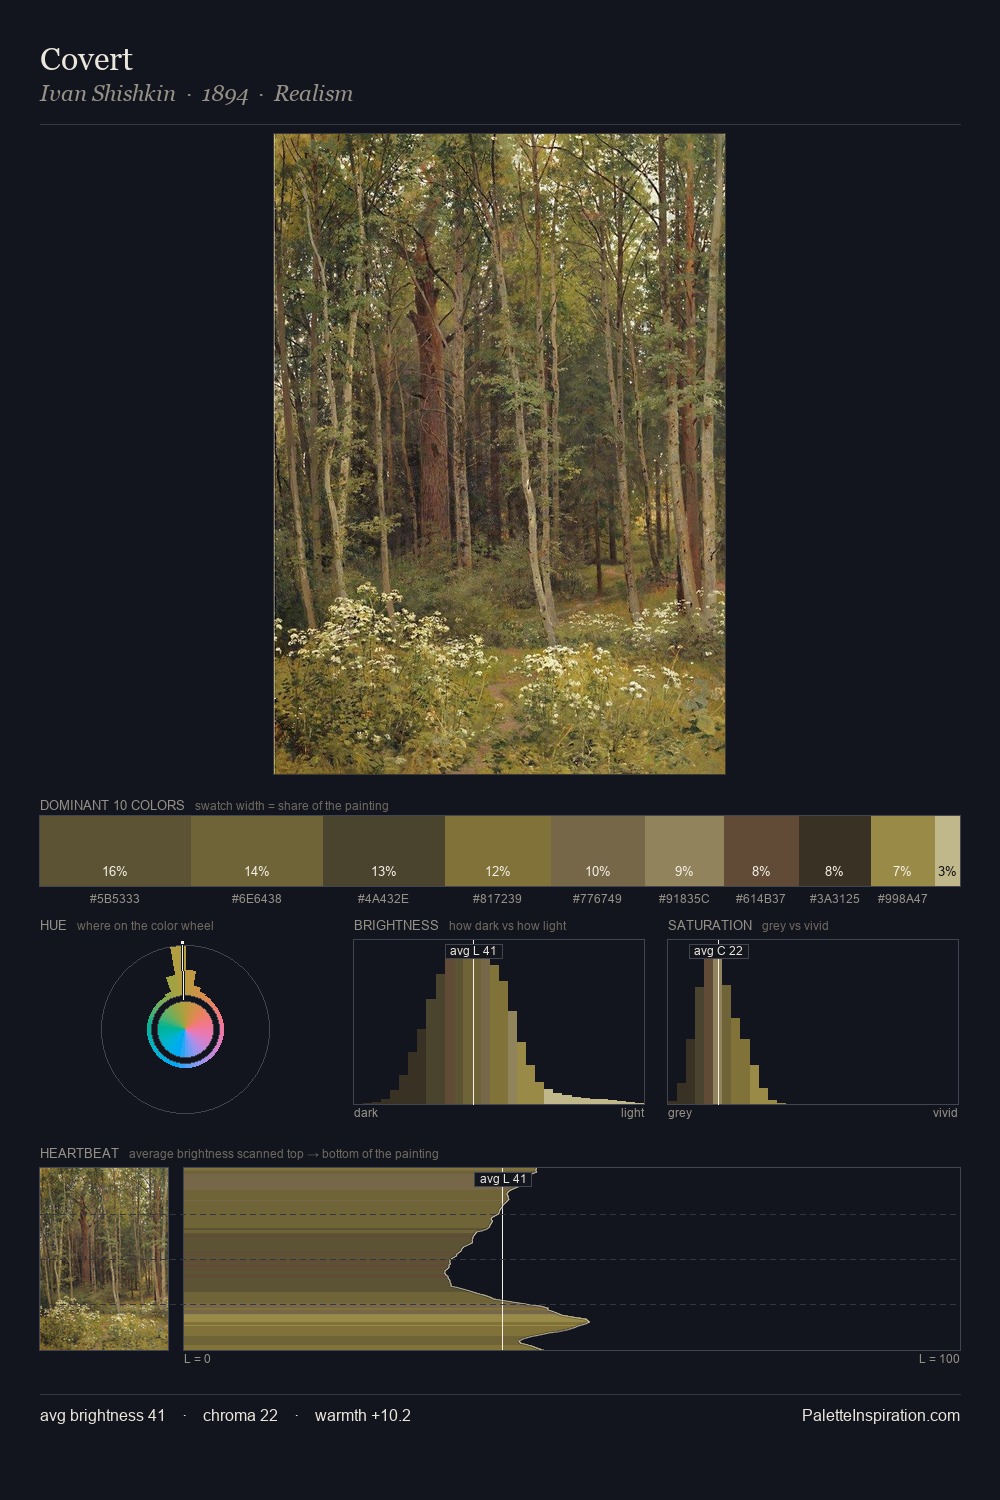Click the Realism style label
1000x1500 pixels.
point(313,94)
